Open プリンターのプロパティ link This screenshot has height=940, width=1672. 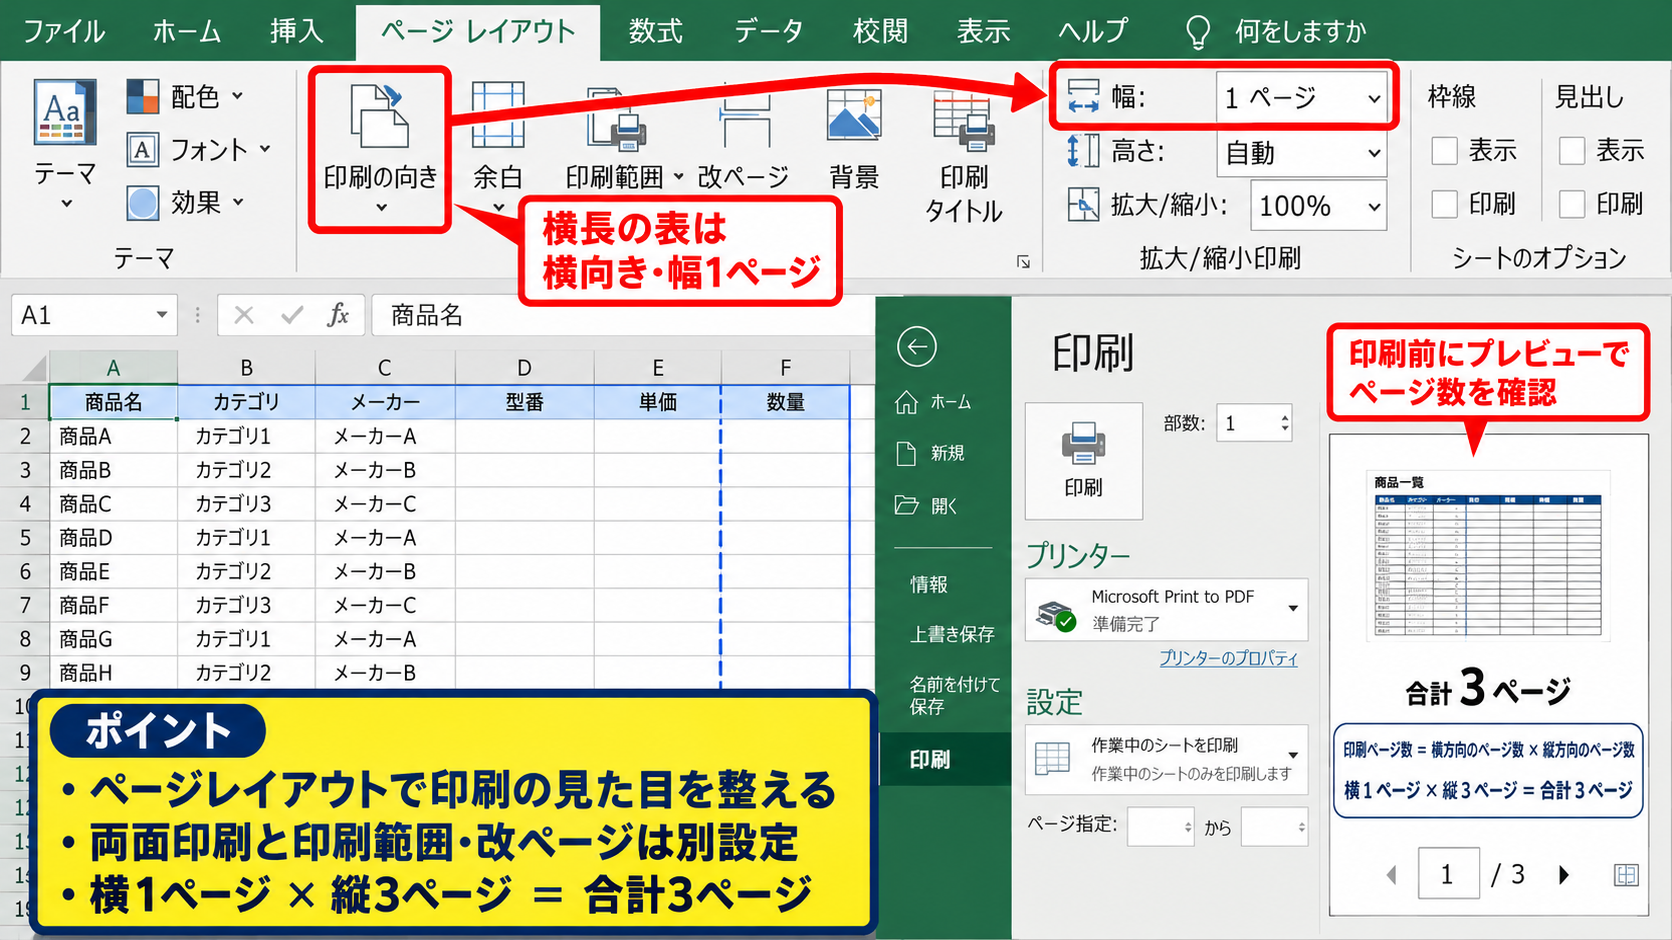(1228, 658)
